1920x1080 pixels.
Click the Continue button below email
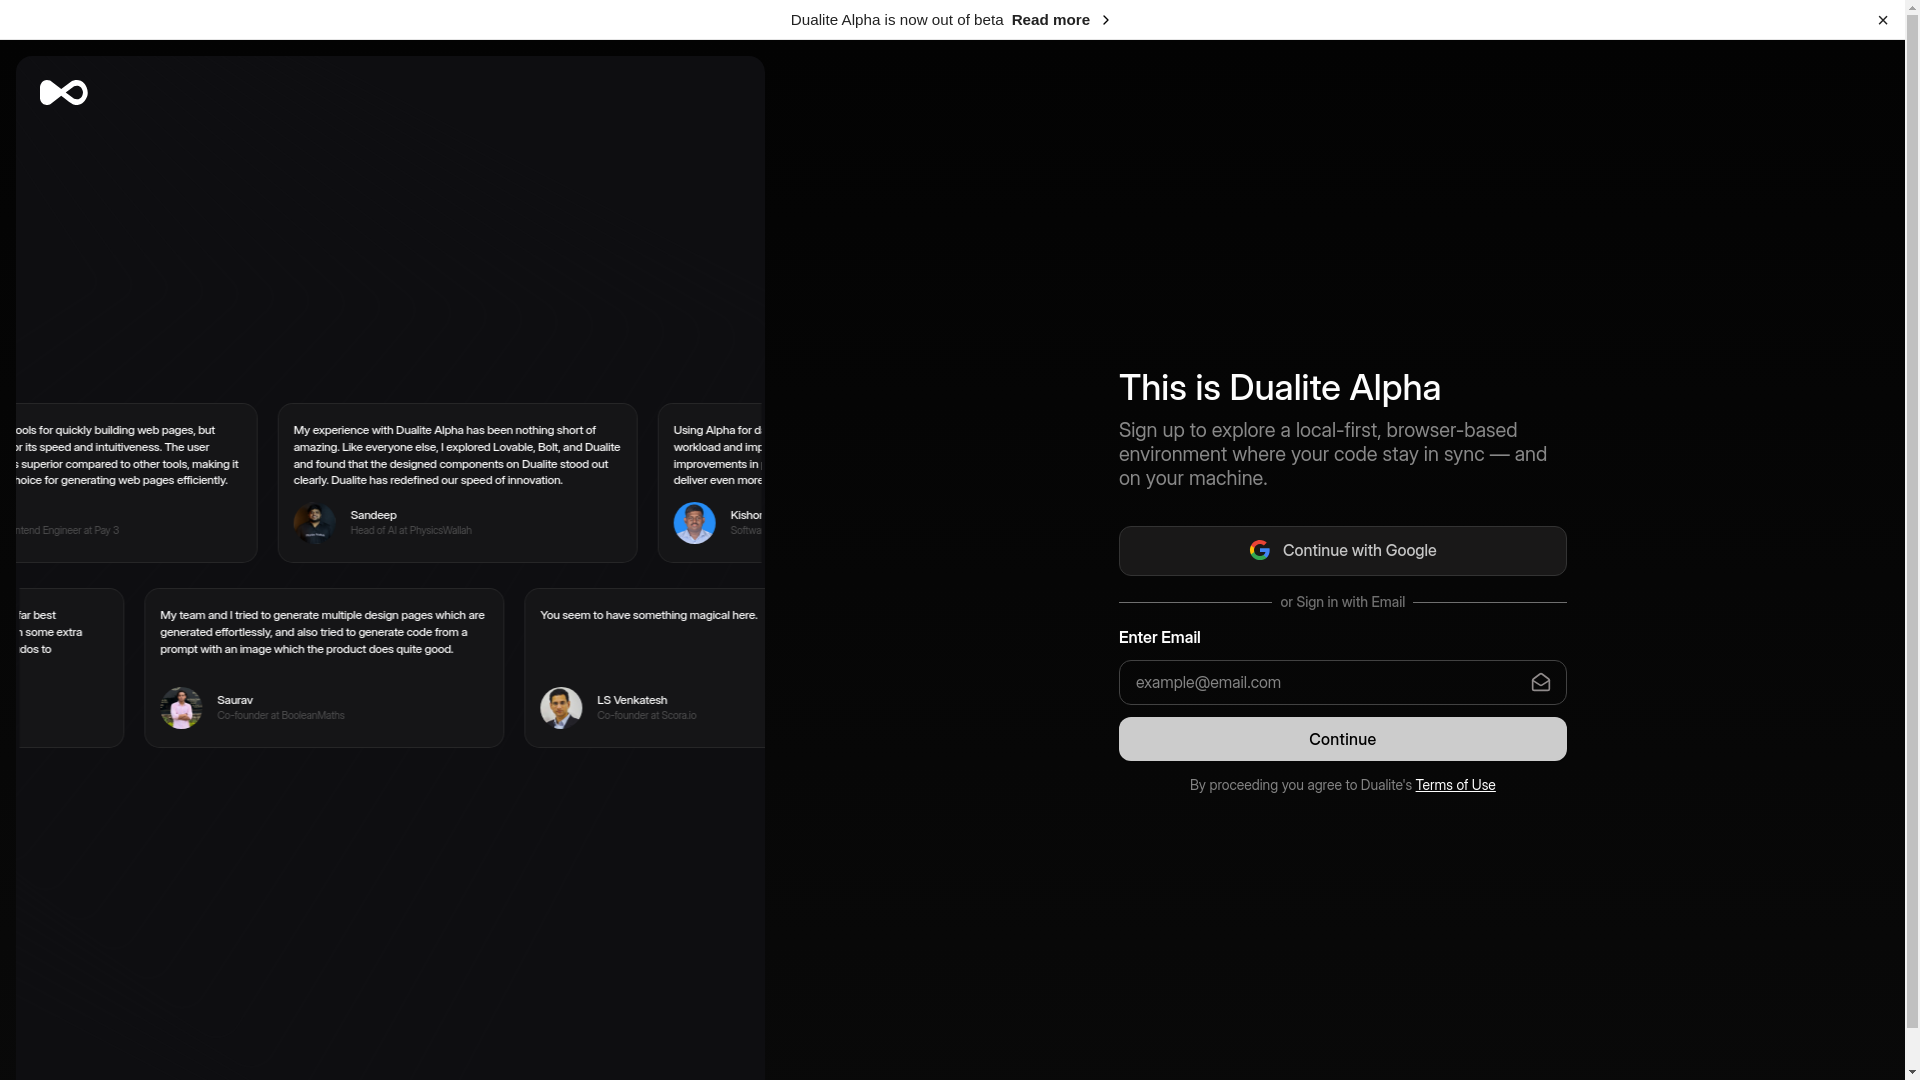[x=1342, y=739]
